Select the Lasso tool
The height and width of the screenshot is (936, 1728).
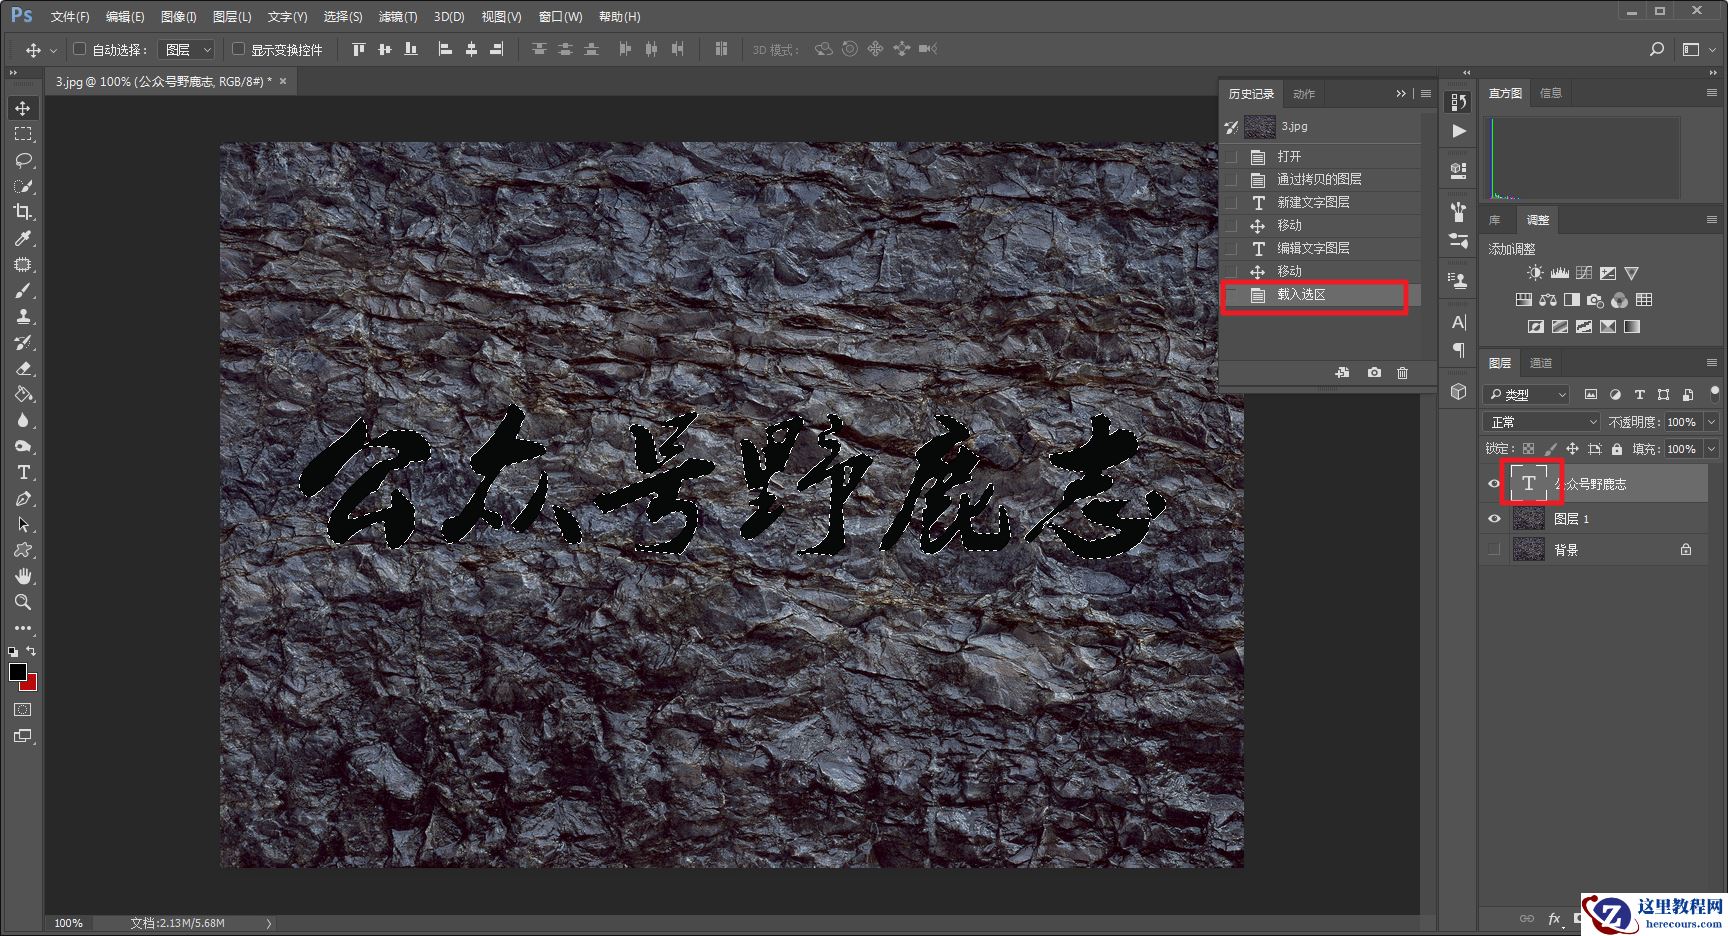[x=23, y=160]
